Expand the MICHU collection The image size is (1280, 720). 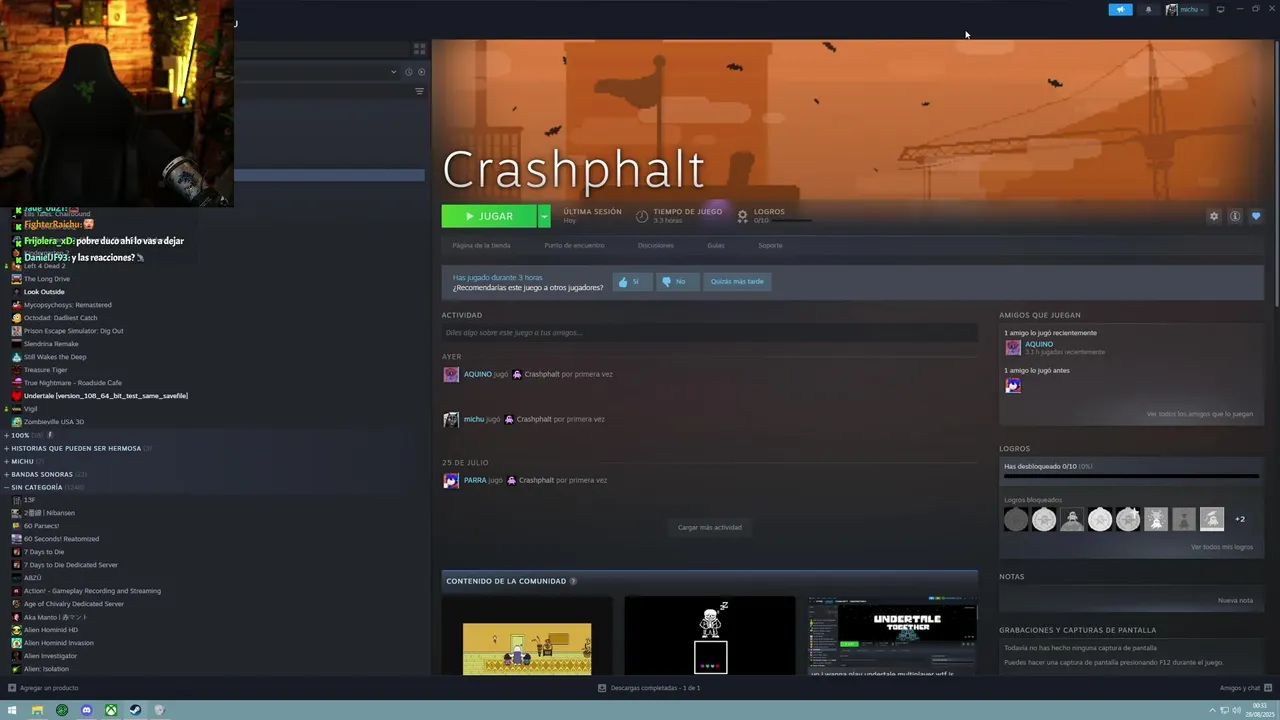click(24, 461)
